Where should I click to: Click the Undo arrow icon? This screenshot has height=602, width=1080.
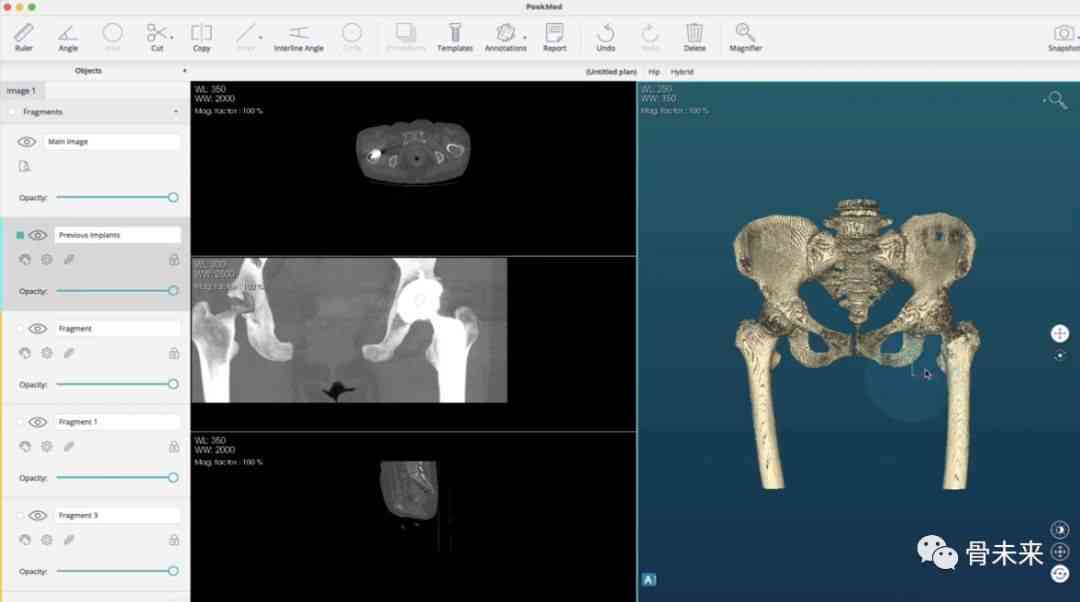606,37
